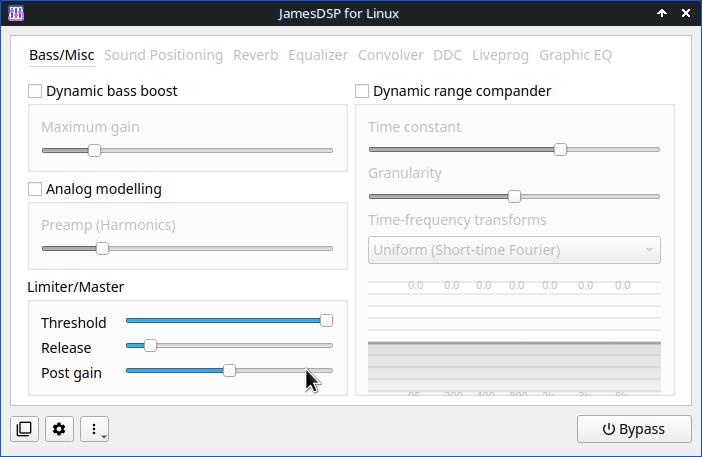
Task: Select the Reverb tab
Action: tap(256, 55)
